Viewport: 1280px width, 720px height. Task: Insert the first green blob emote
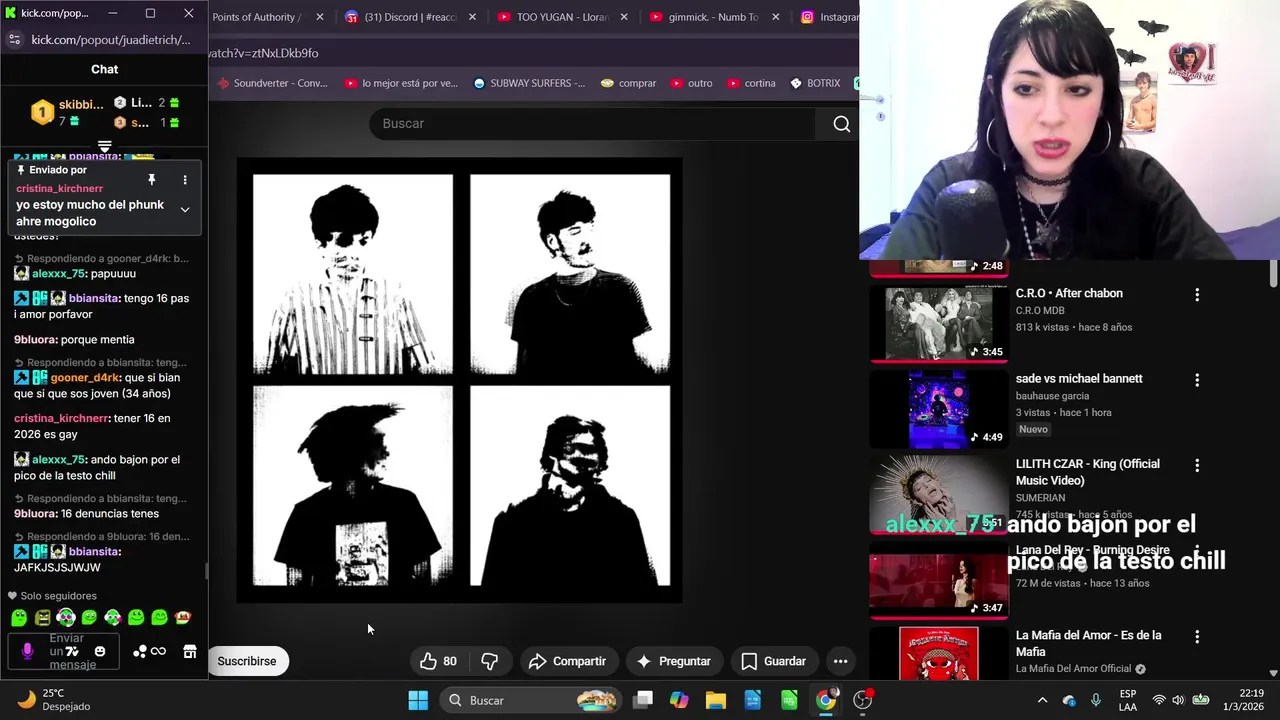click(19, 618)
